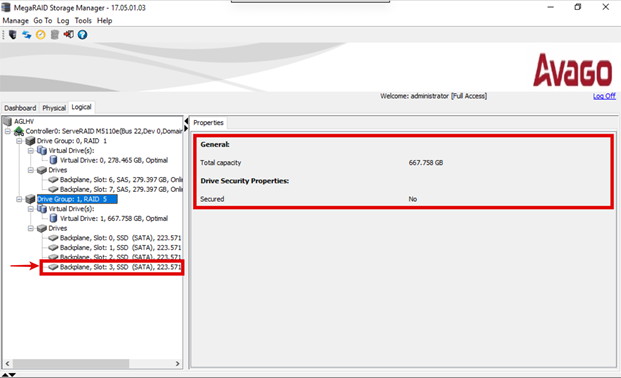Click the grayed database toolbar icon
The image size is (621, 378).
coord(55,35)
